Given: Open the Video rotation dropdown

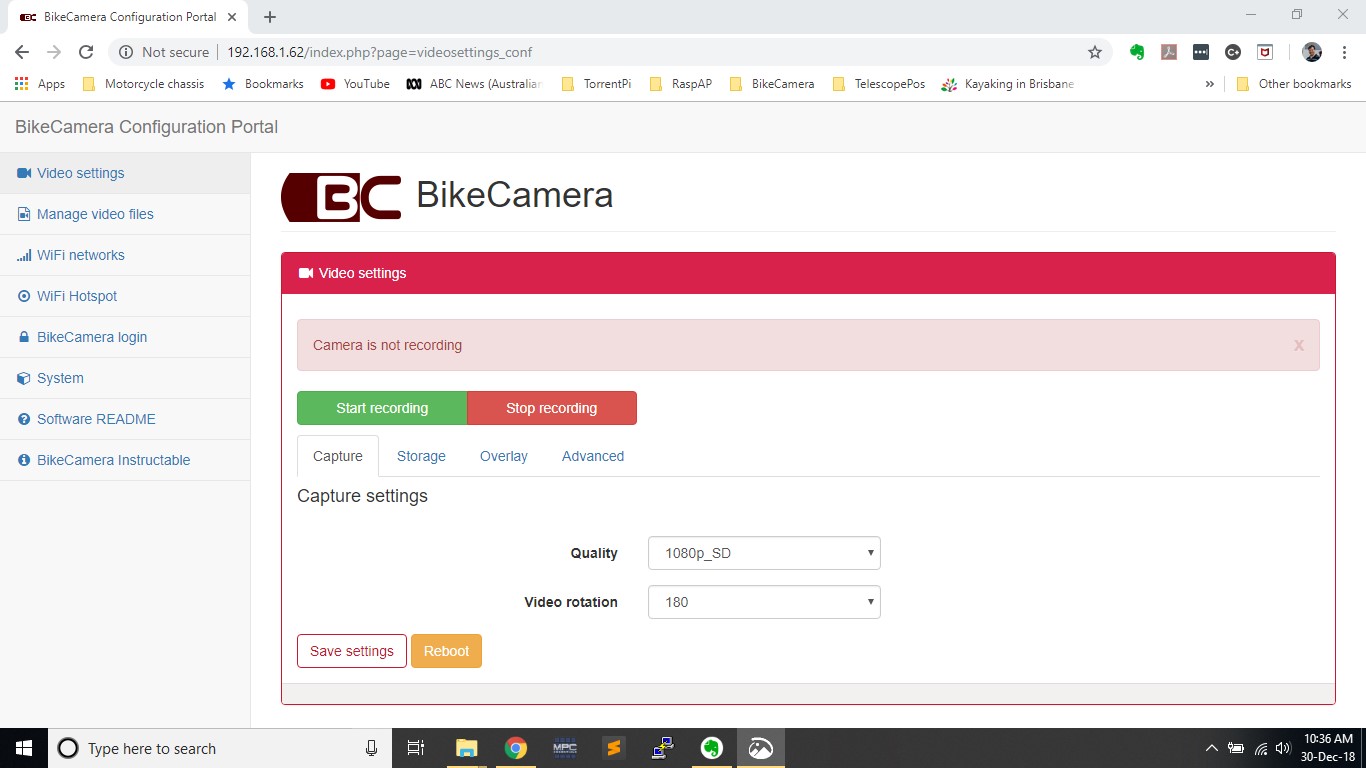Looking at the screenshot, I should [x=764, y=602].
